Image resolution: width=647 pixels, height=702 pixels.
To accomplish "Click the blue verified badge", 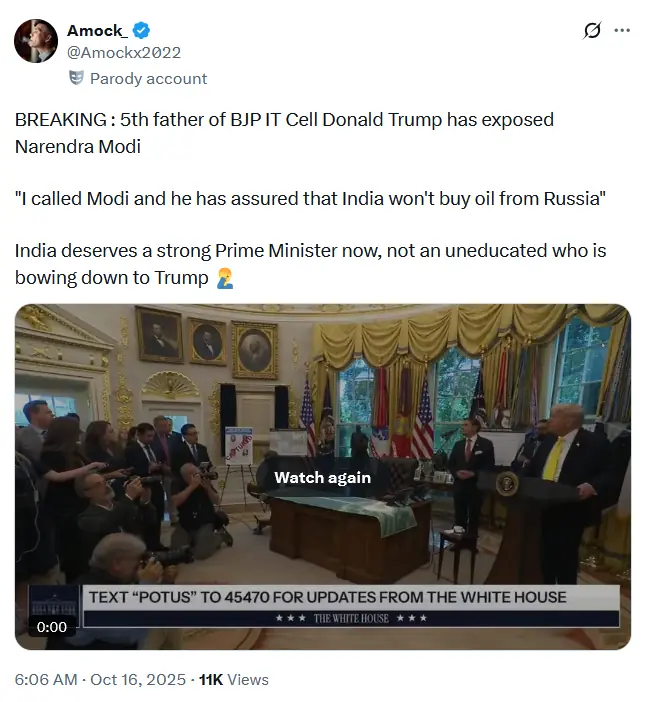I will tap(141, 31).
